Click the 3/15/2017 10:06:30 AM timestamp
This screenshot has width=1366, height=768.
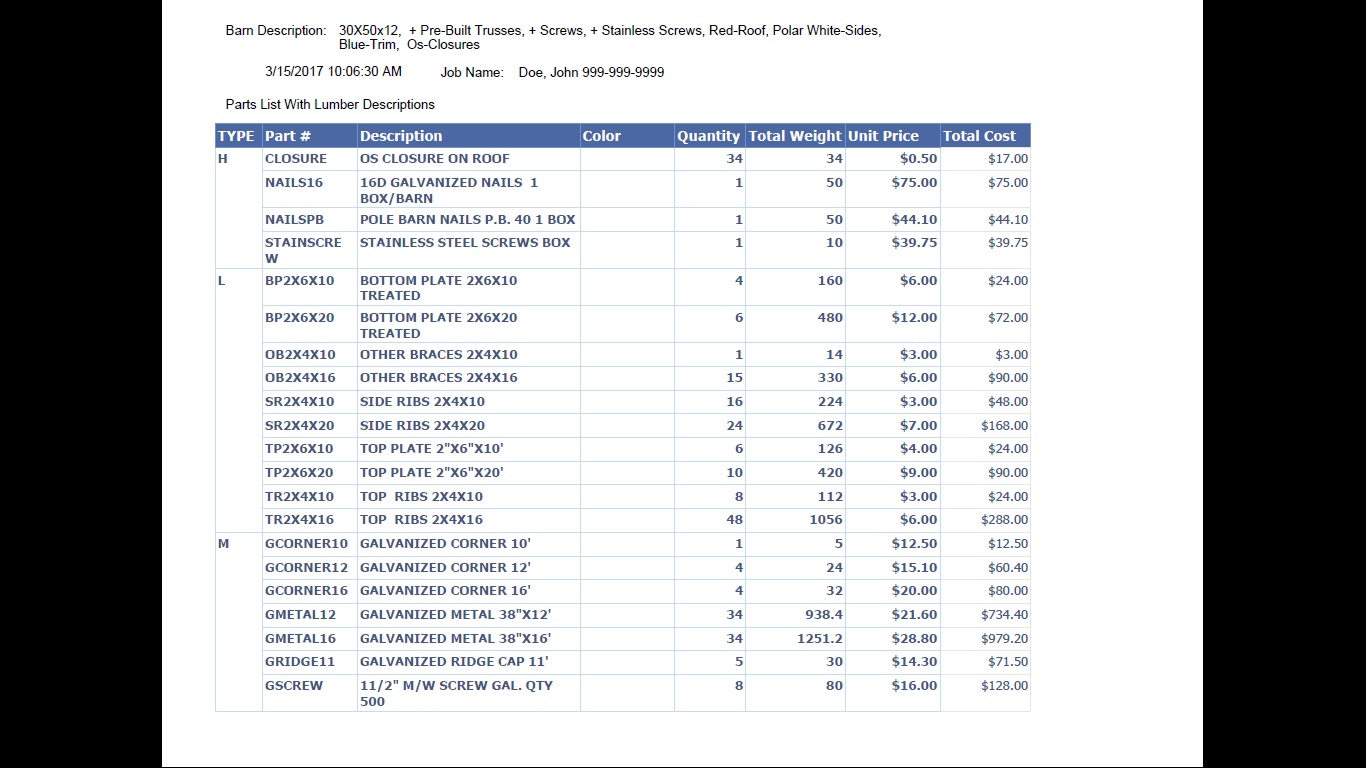333,72
